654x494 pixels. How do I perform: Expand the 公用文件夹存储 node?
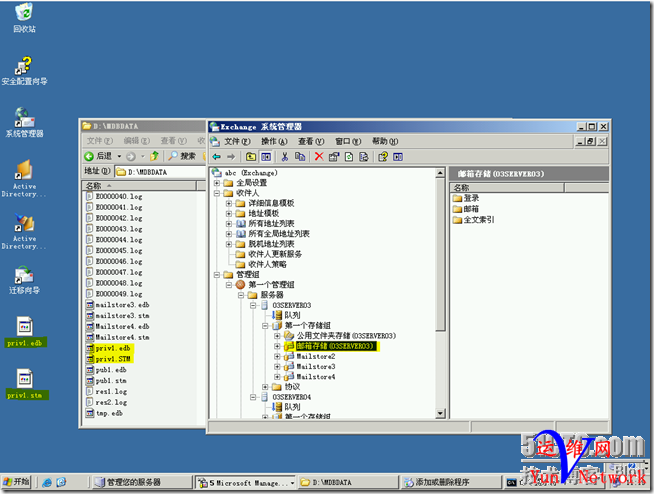coord(277,335)
